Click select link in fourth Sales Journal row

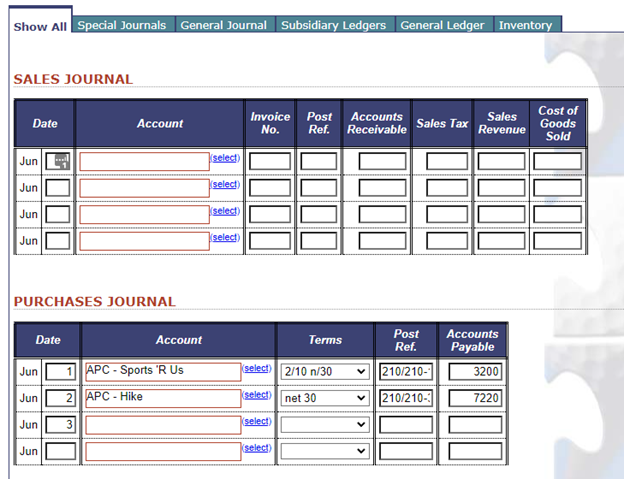point(225,237)
